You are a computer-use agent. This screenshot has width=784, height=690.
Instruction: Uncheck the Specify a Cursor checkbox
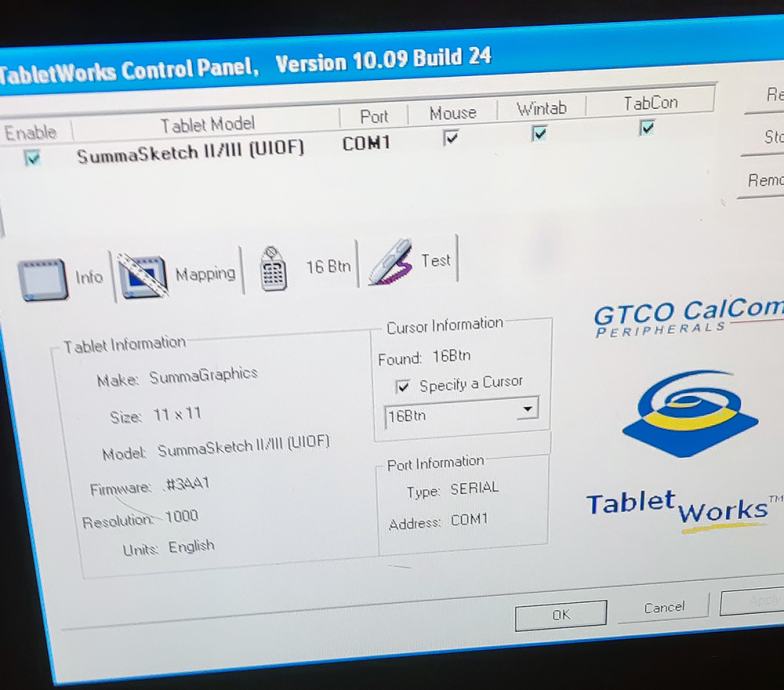click(402, 386)
